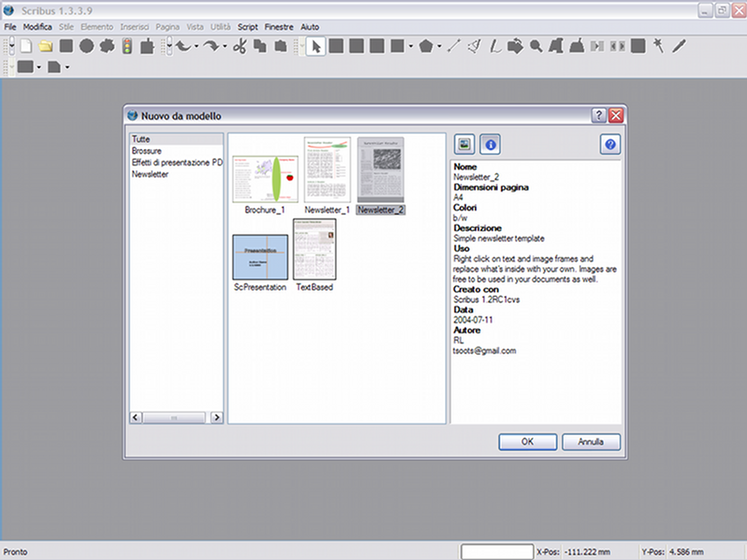Select the Bezier curve pen tool

[x=474, y=46]
